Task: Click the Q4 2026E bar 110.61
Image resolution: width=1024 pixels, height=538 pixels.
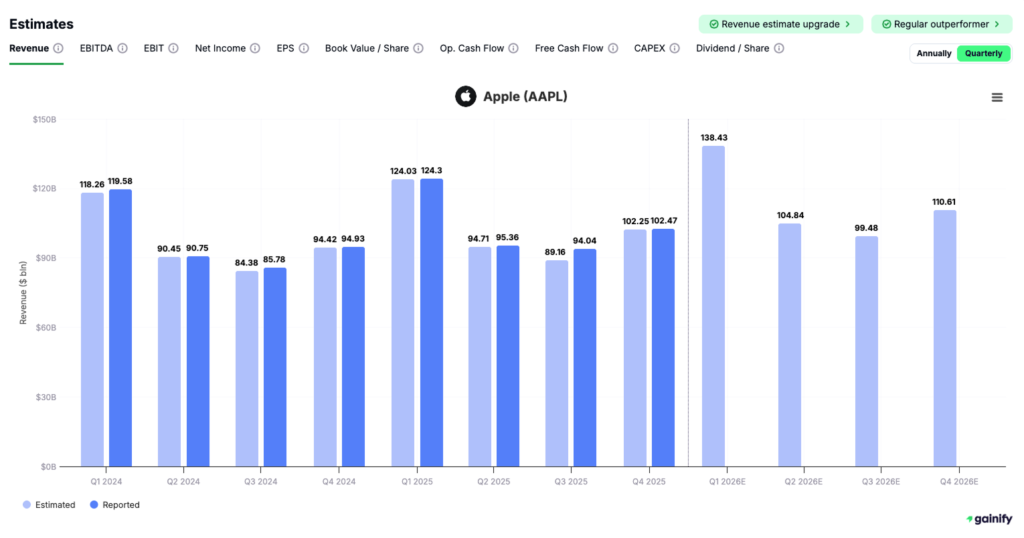Action: (944, 338)
